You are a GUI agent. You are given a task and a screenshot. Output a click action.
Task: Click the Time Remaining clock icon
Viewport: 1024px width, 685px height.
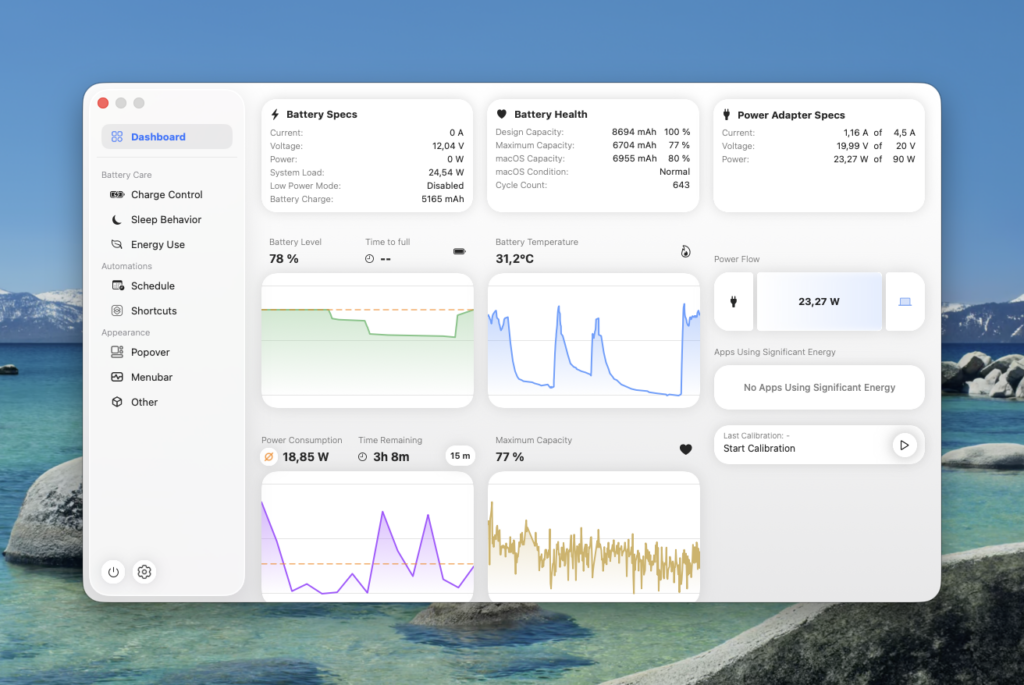click(x=362, y=457)
